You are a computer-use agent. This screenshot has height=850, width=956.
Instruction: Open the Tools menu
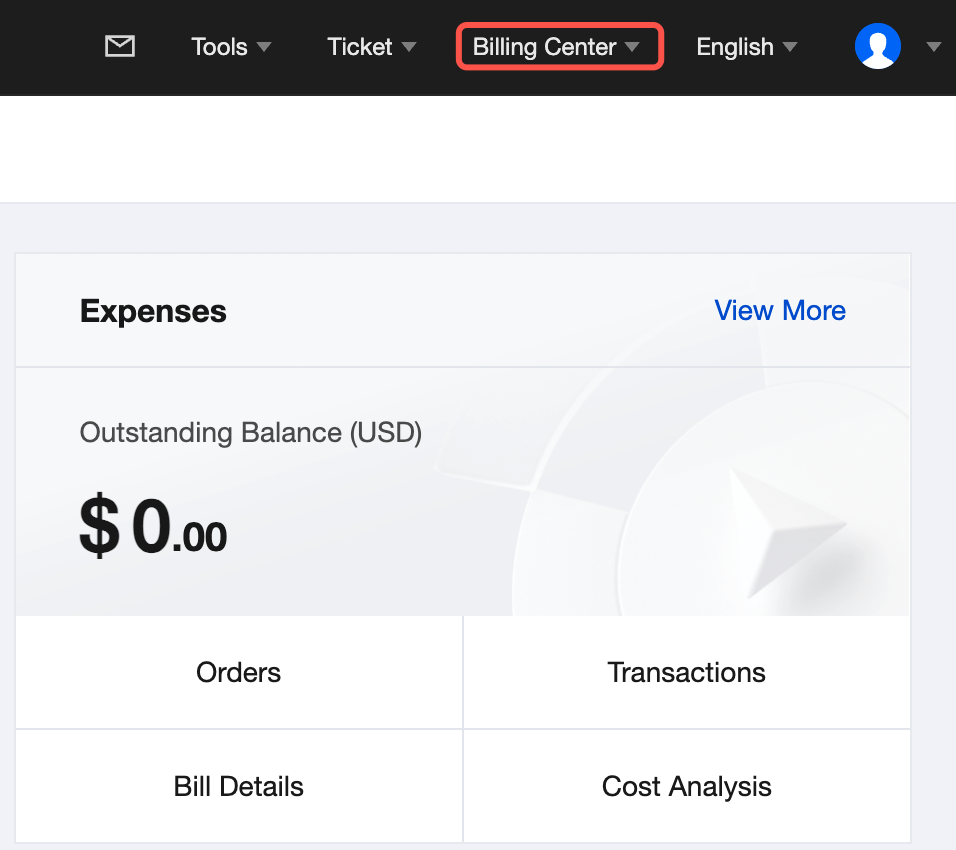click(x=219, y=47)
